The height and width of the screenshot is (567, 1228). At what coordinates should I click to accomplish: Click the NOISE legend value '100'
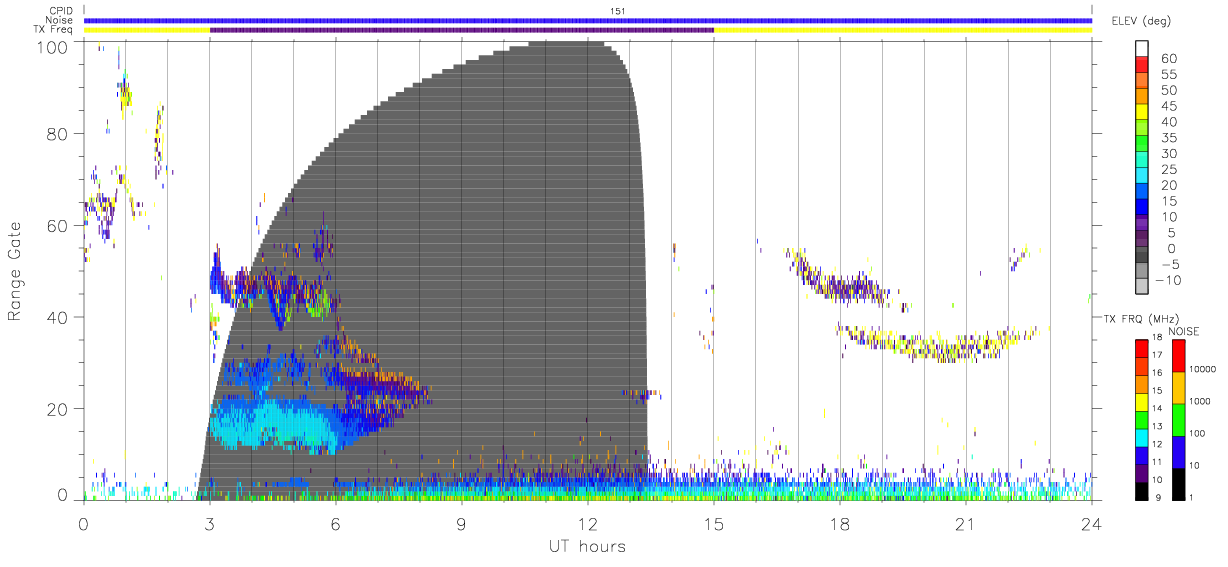1197,433
